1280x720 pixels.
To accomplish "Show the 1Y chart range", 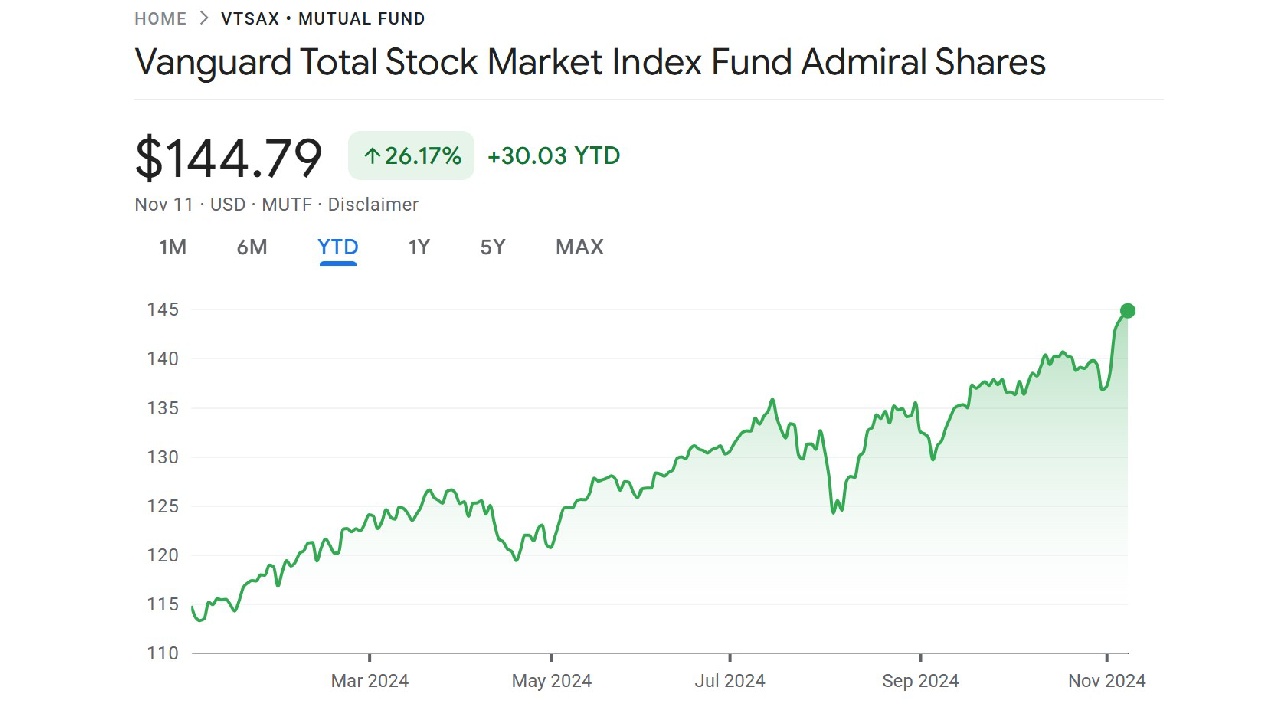I will pos(419,247).
